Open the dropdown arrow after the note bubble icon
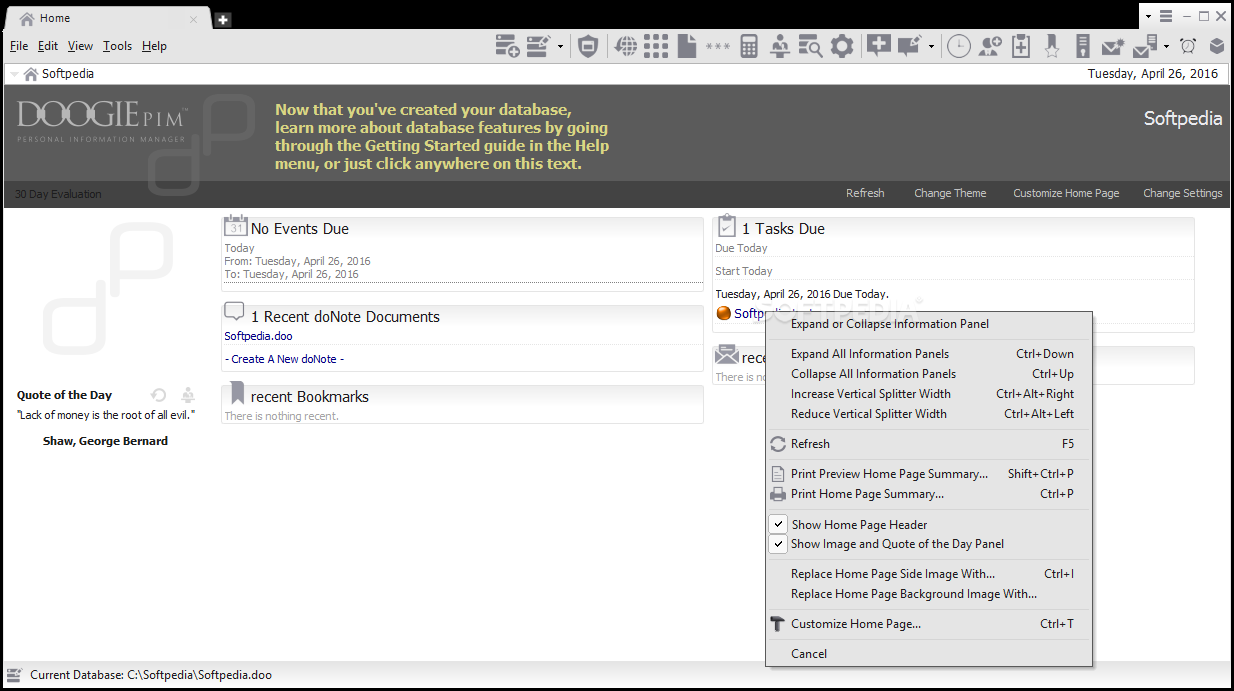 [931, 46]
